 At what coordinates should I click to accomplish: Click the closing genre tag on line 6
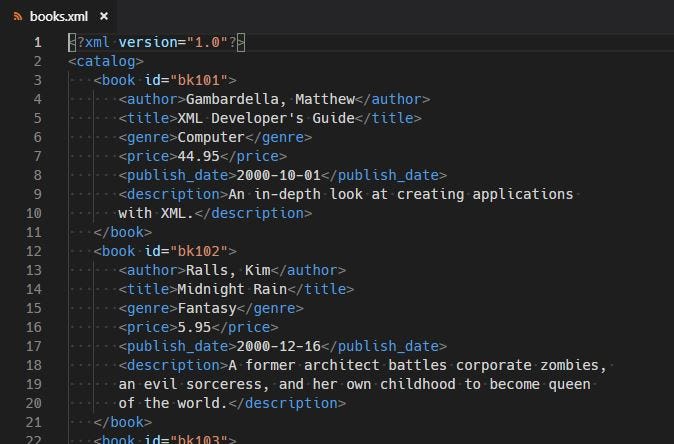coord(279,137)
